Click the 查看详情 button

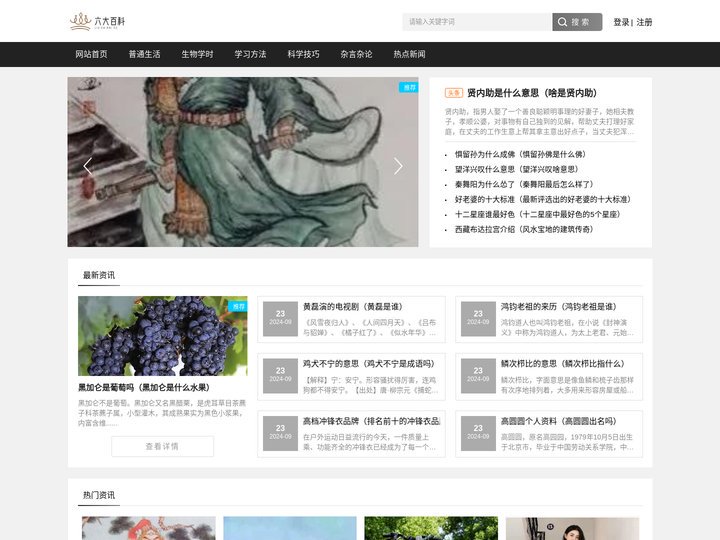(x=163, y=446)
